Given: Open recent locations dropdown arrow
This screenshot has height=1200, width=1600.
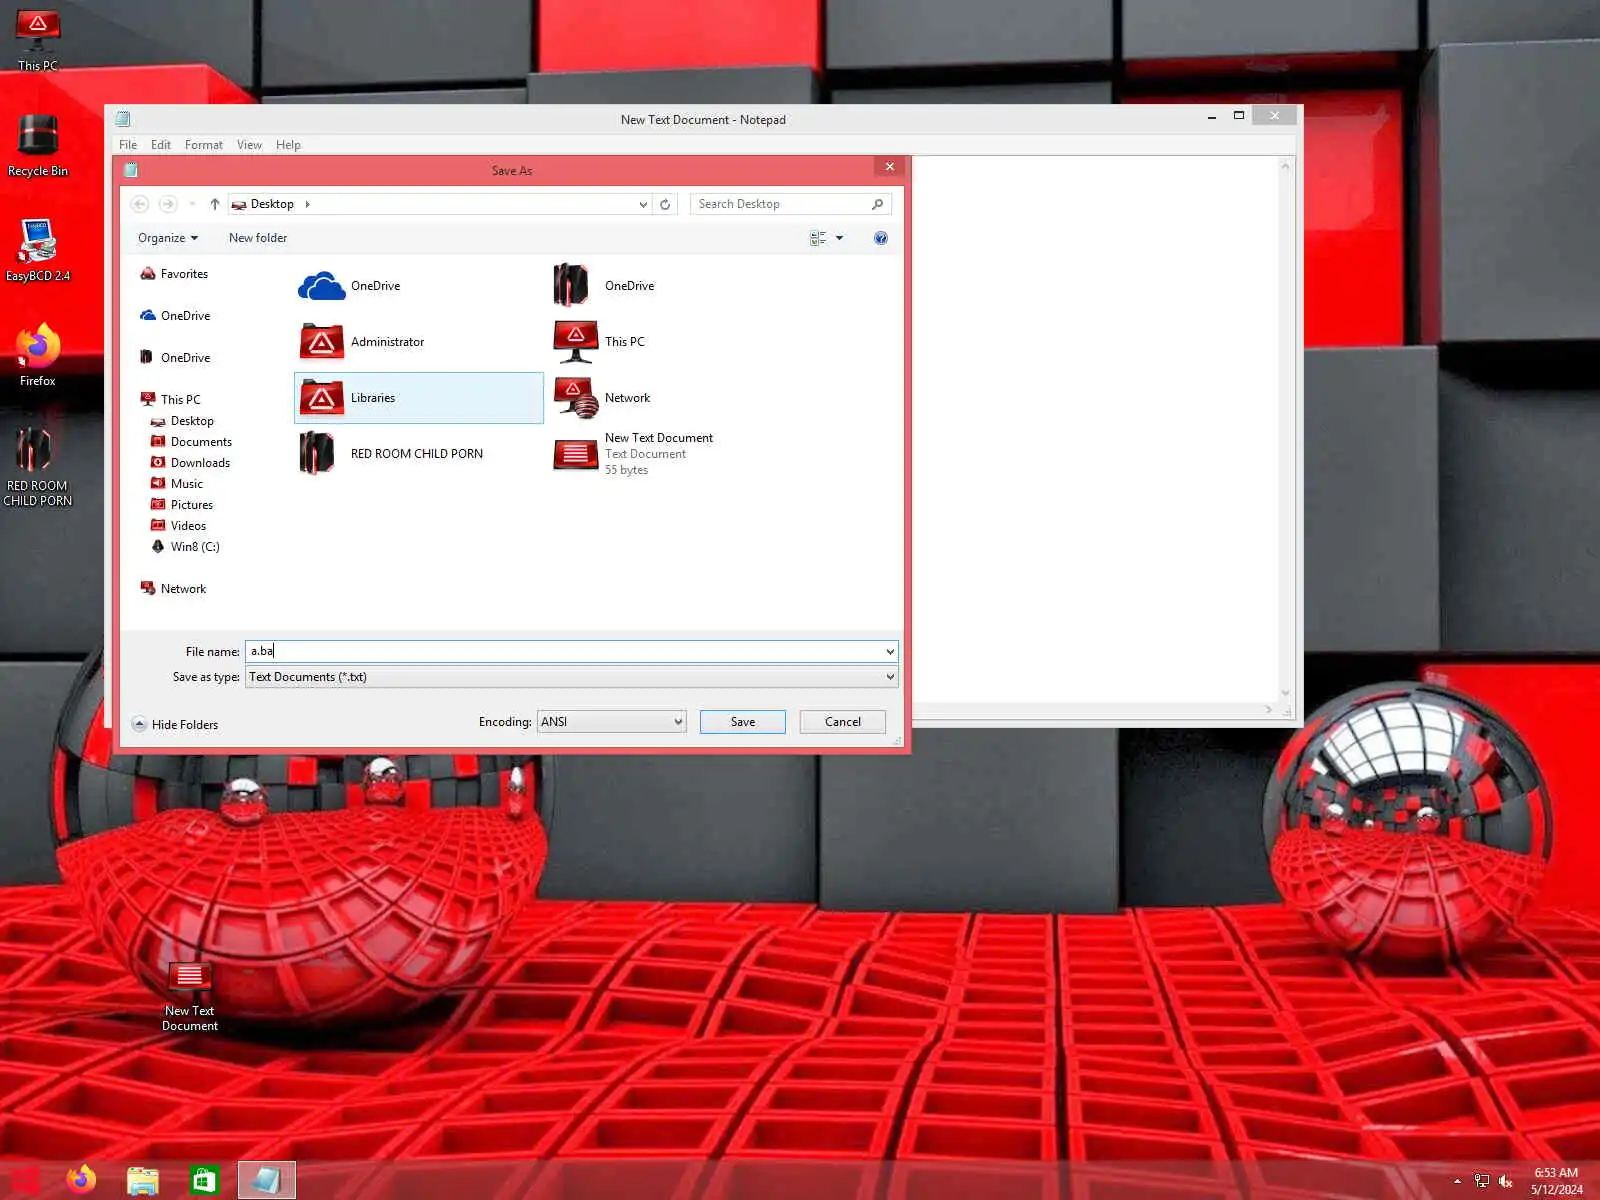Looking at the screenshot, I should pos(192,204).
